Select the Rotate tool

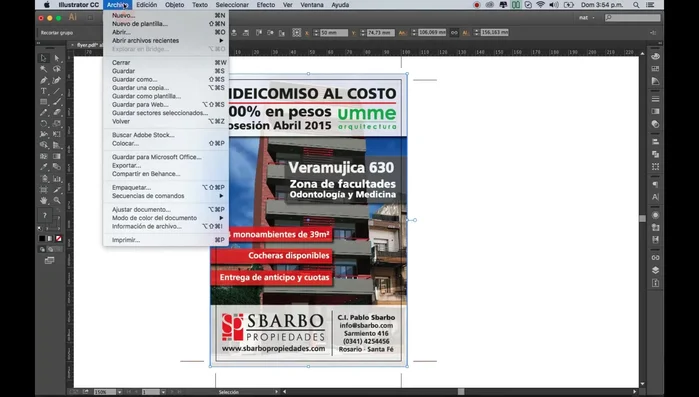43,123
